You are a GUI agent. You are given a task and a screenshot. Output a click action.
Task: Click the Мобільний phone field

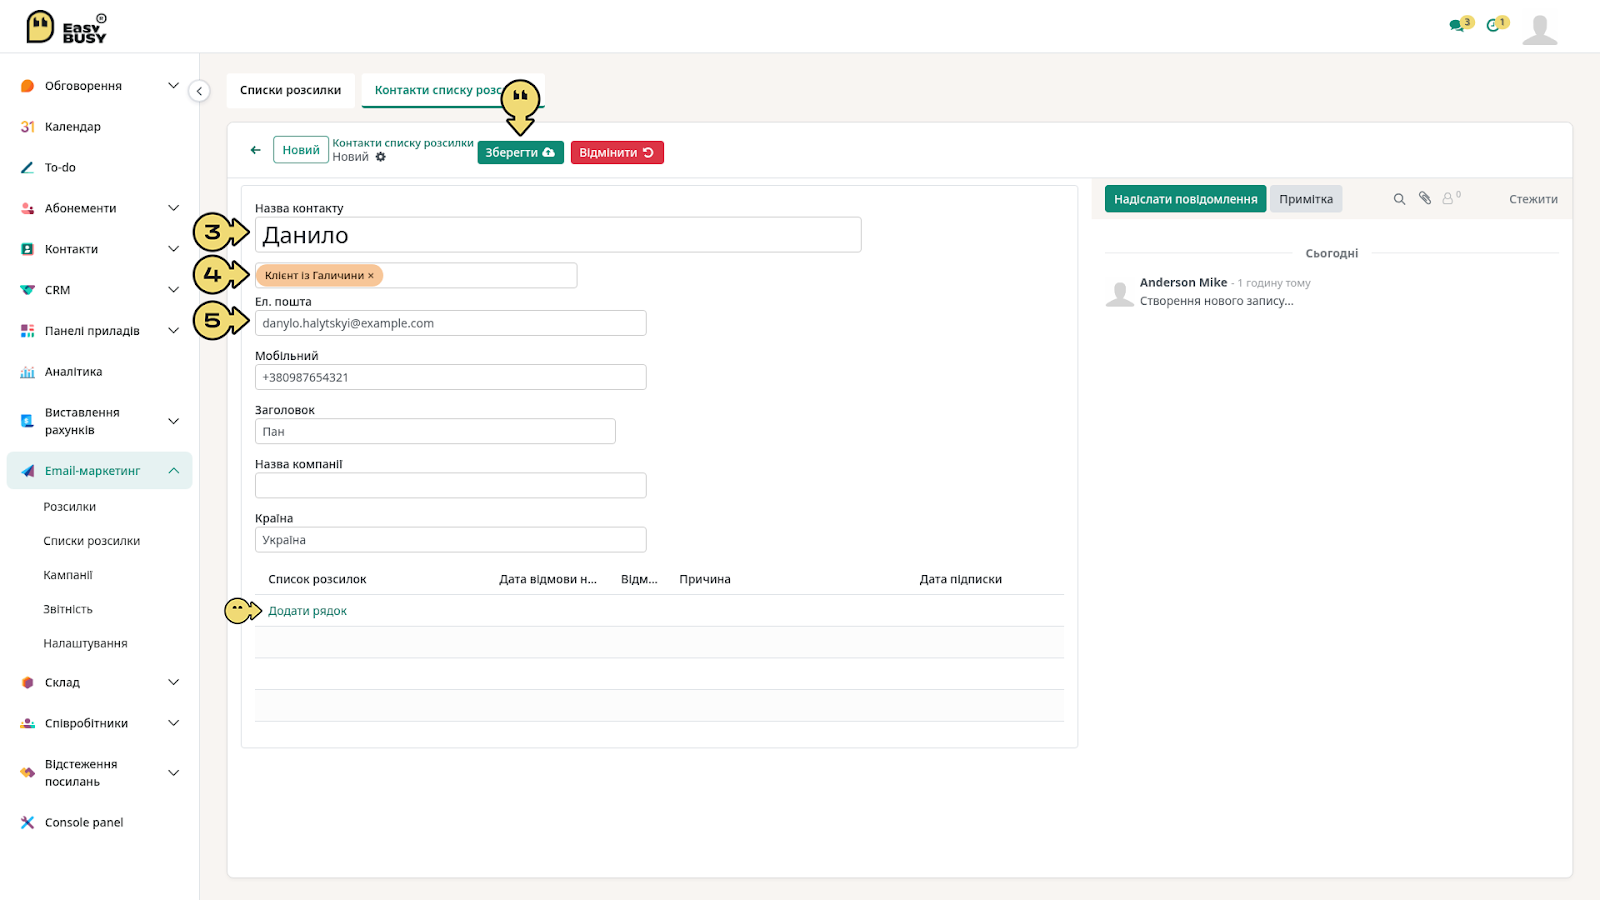(451, 377)
